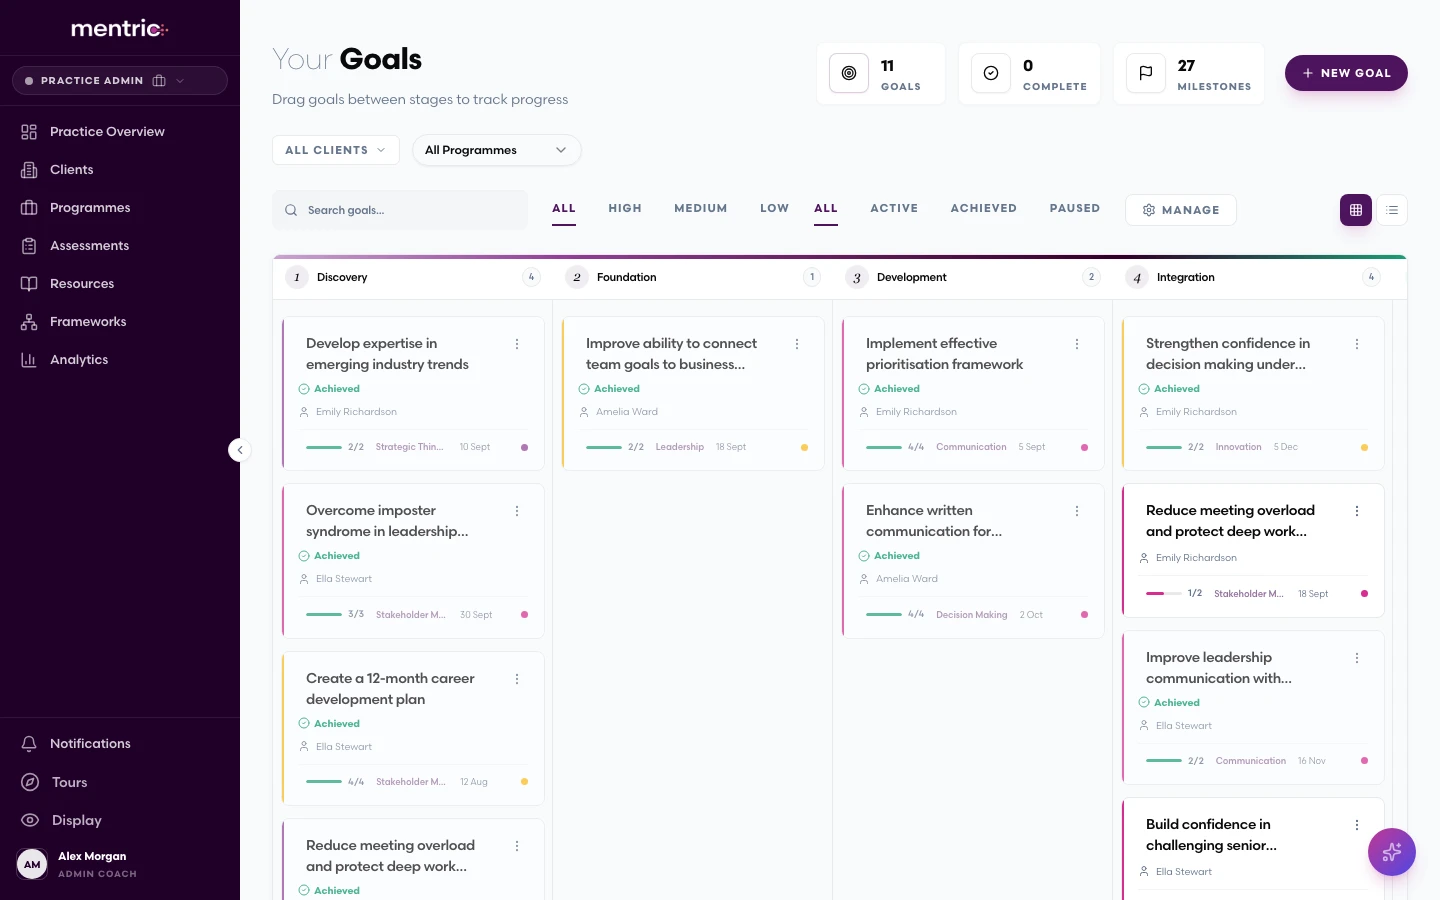This screenshot has width=1440, height=900.
Task: Click Alex Morgan profile name
Action: (x=92, y=856)
